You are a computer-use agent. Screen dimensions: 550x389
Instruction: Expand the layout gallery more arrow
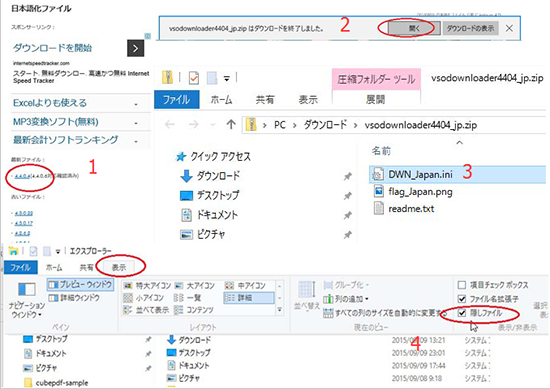click(280, 310)
